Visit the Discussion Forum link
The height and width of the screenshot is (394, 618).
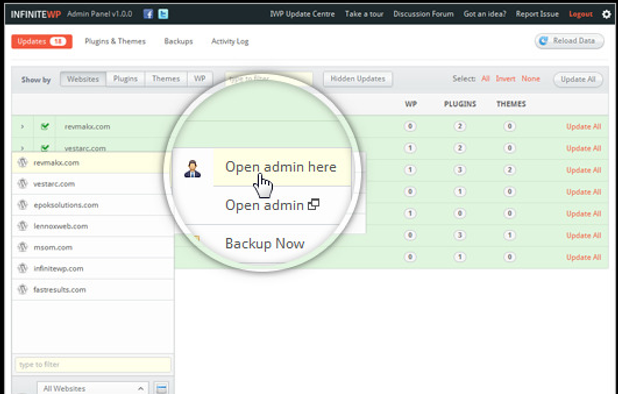tap(423, 14)
